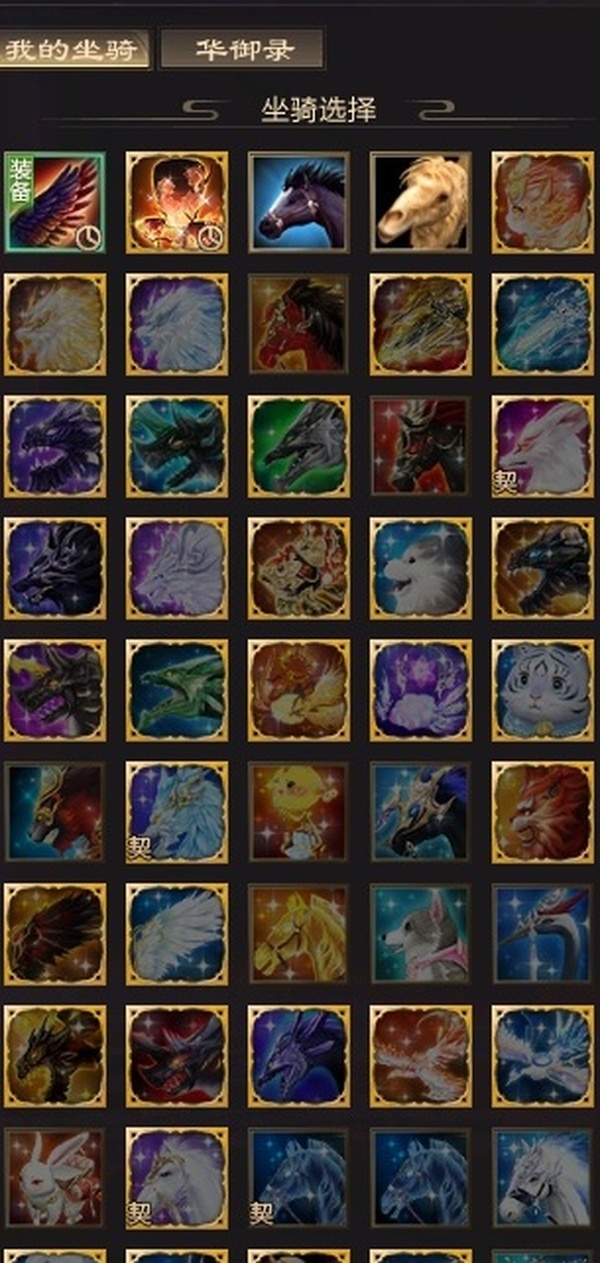Pick the purple dragon mount icon
This screenshot has width=600, height=1263.
(x=54, y=446)
